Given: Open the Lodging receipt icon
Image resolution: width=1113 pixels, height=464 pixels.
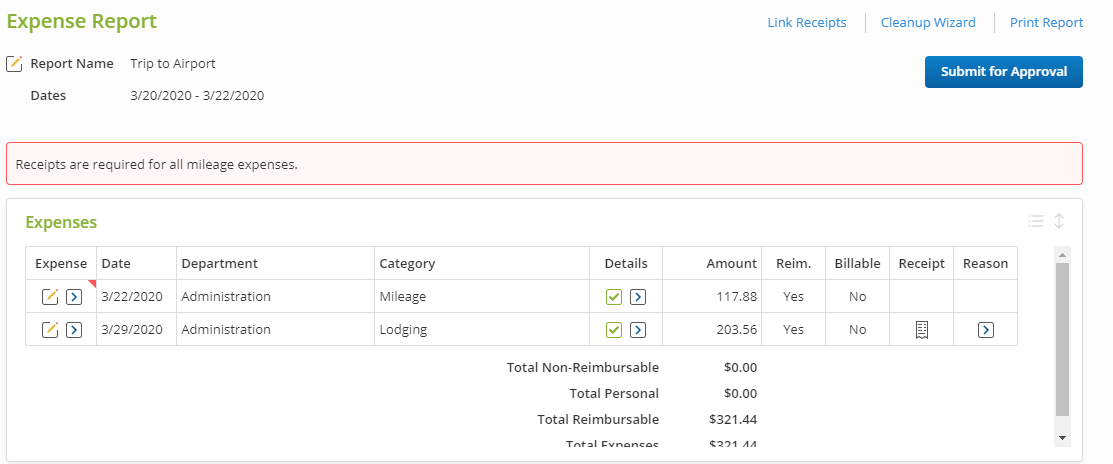Looking at the screenshot, I should coord(921,330).
